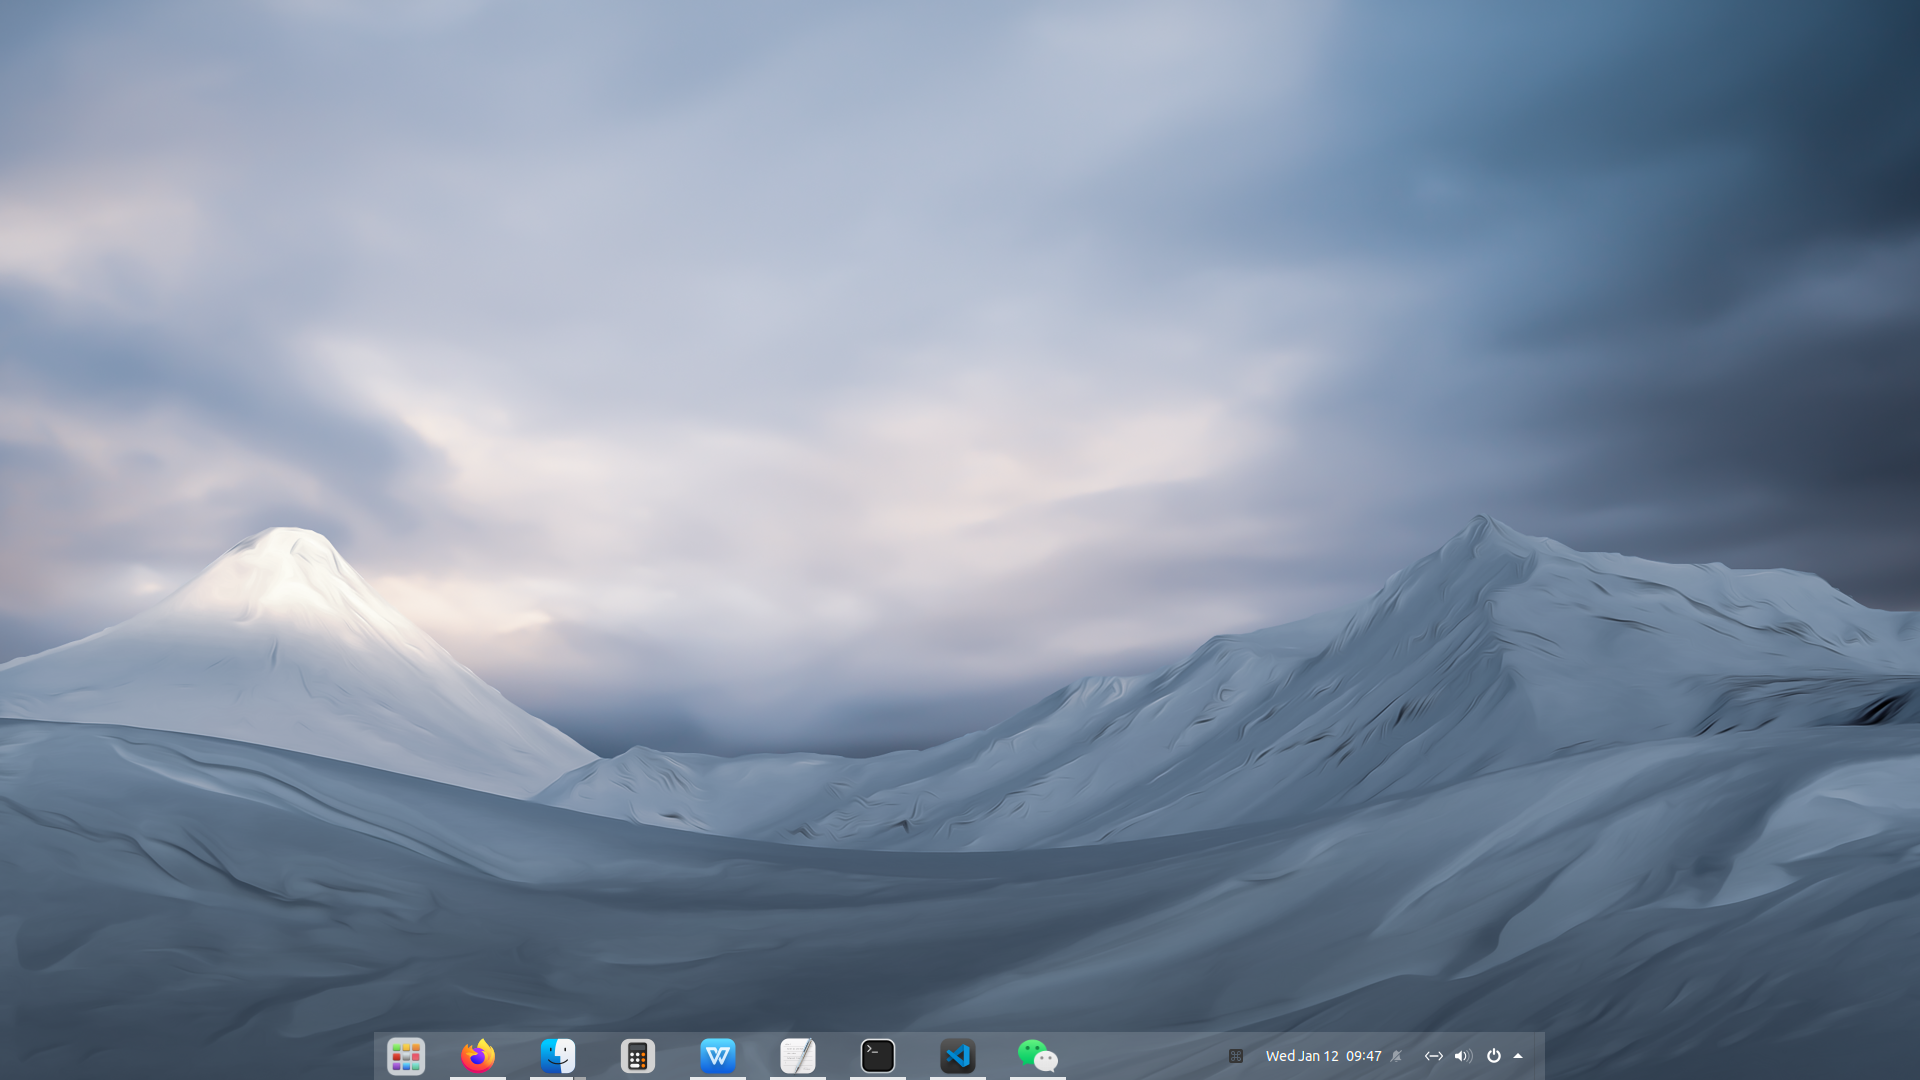Open calendar from Wed Jan 12 date
Image resolution: width=1920 pixels, height=1080 pixels.
(x=1301, y=1056)
